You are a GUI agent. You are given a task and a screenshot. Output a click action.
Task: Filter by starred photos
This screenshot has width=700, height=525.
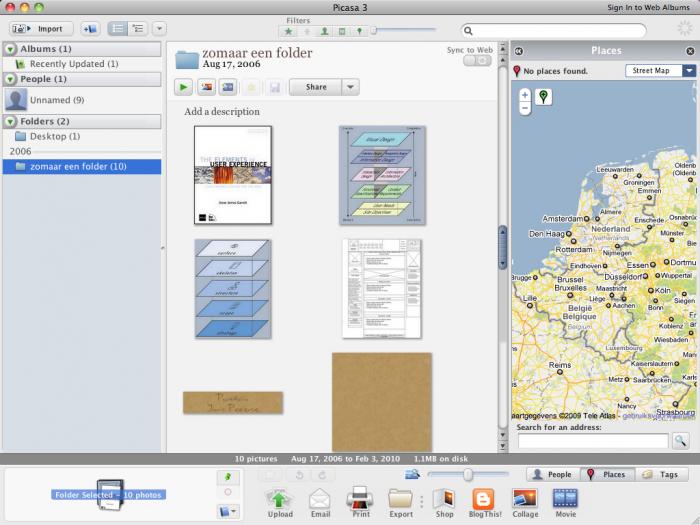coord(288,31)
